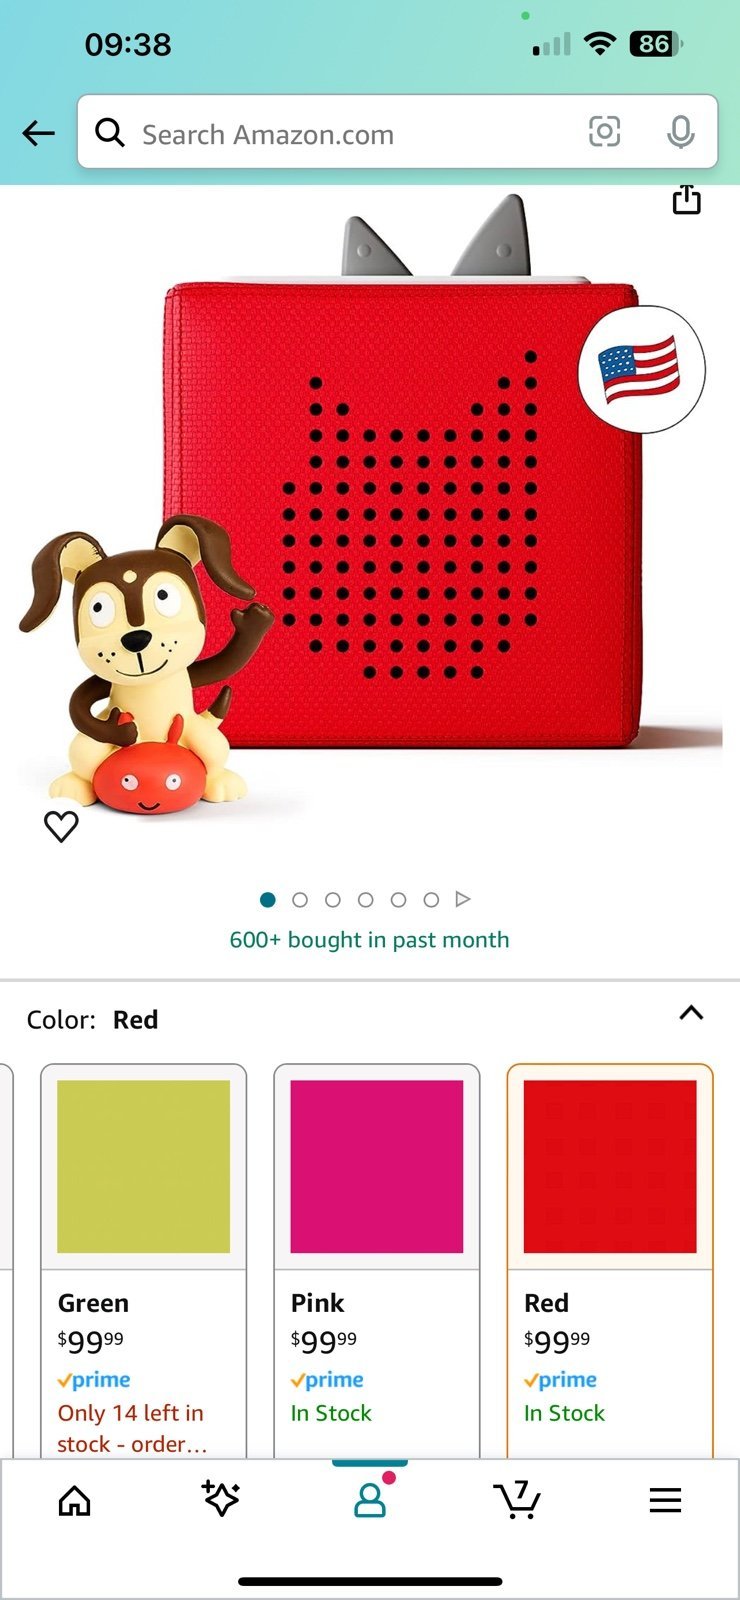The width and height of the screenshot is (740, 1600).
Task: Open product video via play triangle
Action: [x=463, y=899]
